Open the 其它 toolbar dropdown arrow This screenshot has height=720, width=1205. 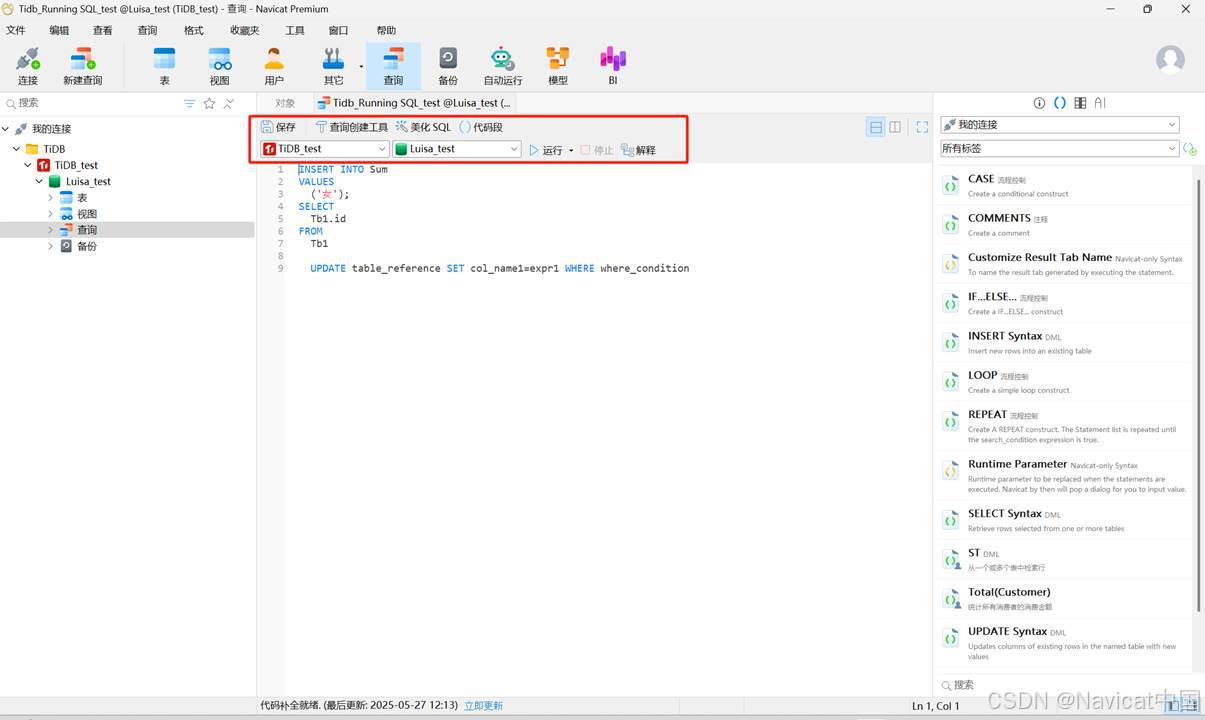tap(361, 67)
